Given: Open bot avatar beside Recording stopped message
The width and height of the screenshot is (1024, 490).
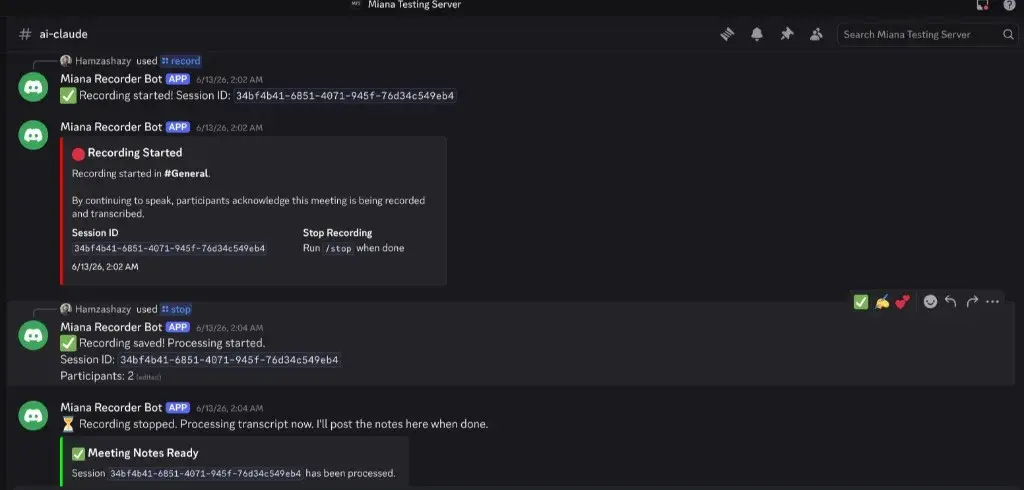Looking at the screenshot, I should 33,416.
